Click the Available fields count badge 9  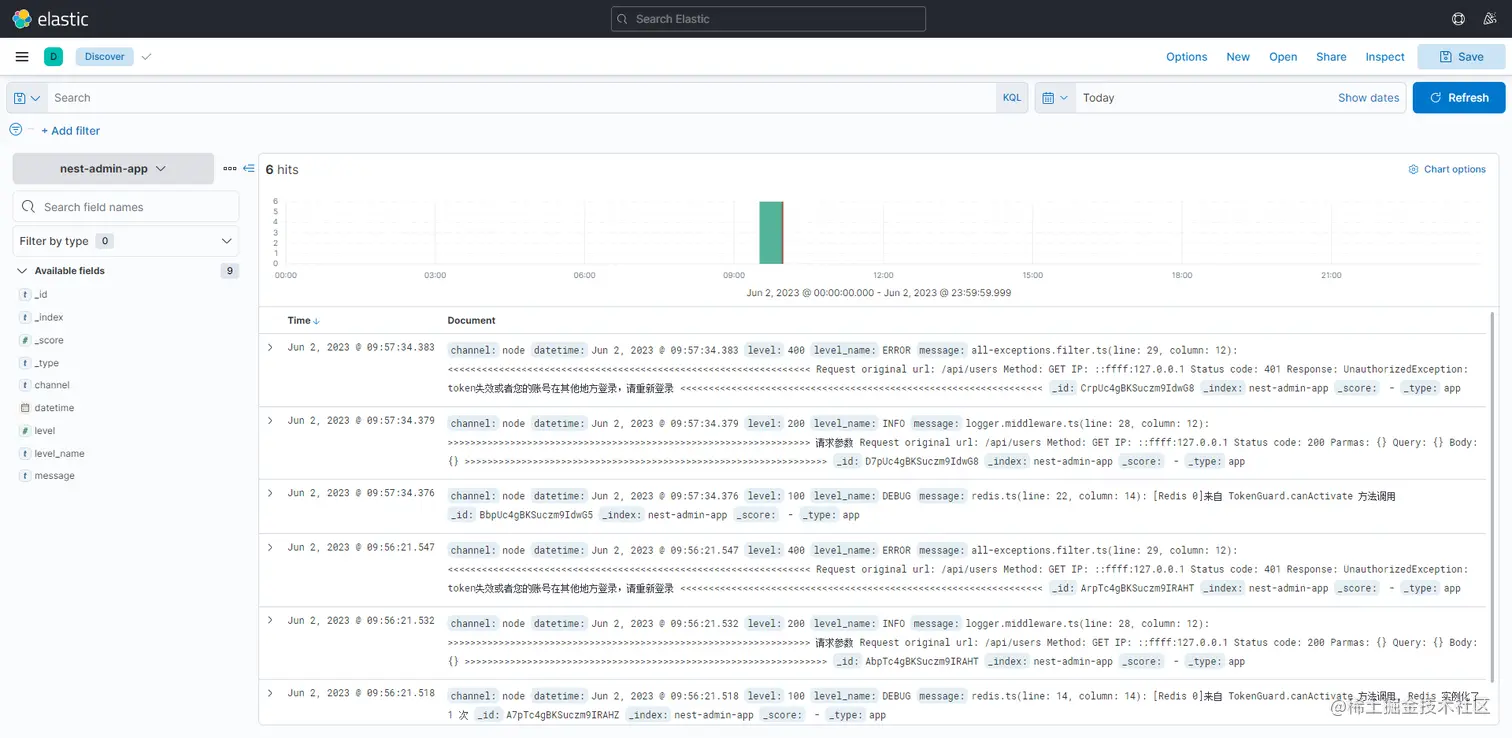230,271
